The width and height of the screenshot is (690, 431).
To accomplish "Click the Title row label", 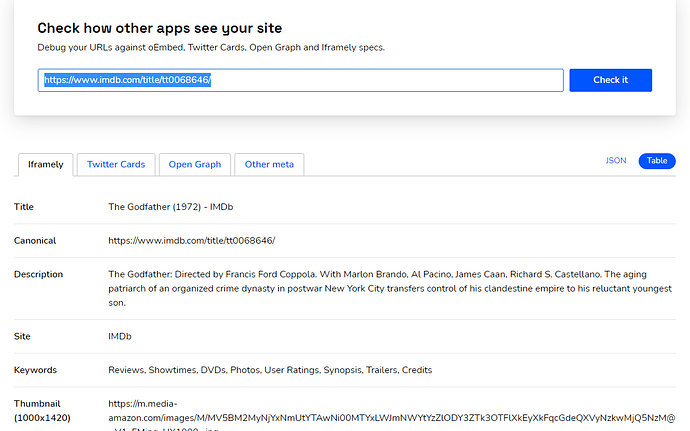I will pos(24,207).
